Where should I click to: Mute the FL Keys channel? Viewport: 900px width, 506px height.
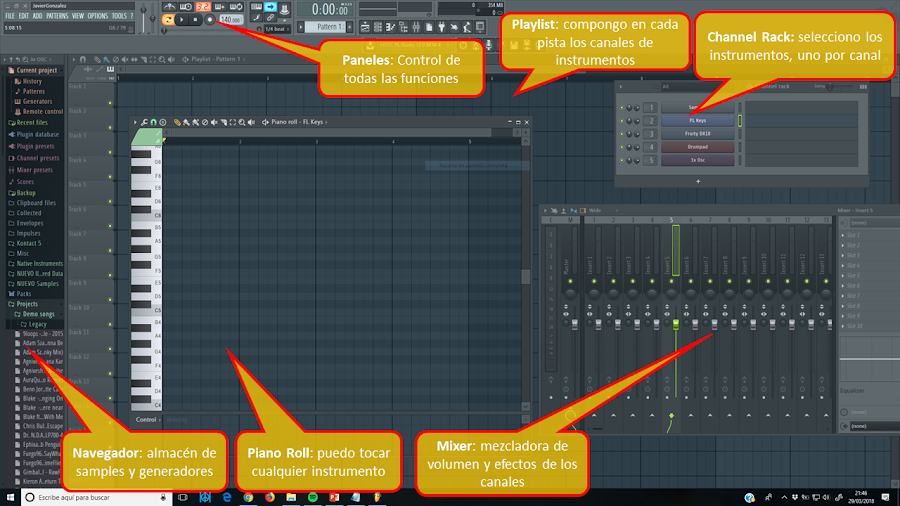coord(622,121)
